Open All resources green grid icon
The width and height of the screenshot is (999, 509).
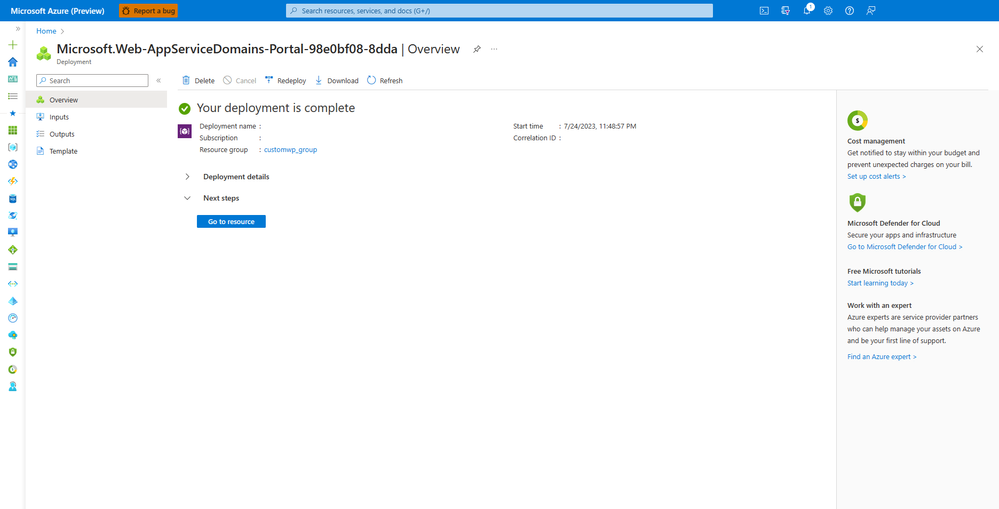[x=13, y=130]
